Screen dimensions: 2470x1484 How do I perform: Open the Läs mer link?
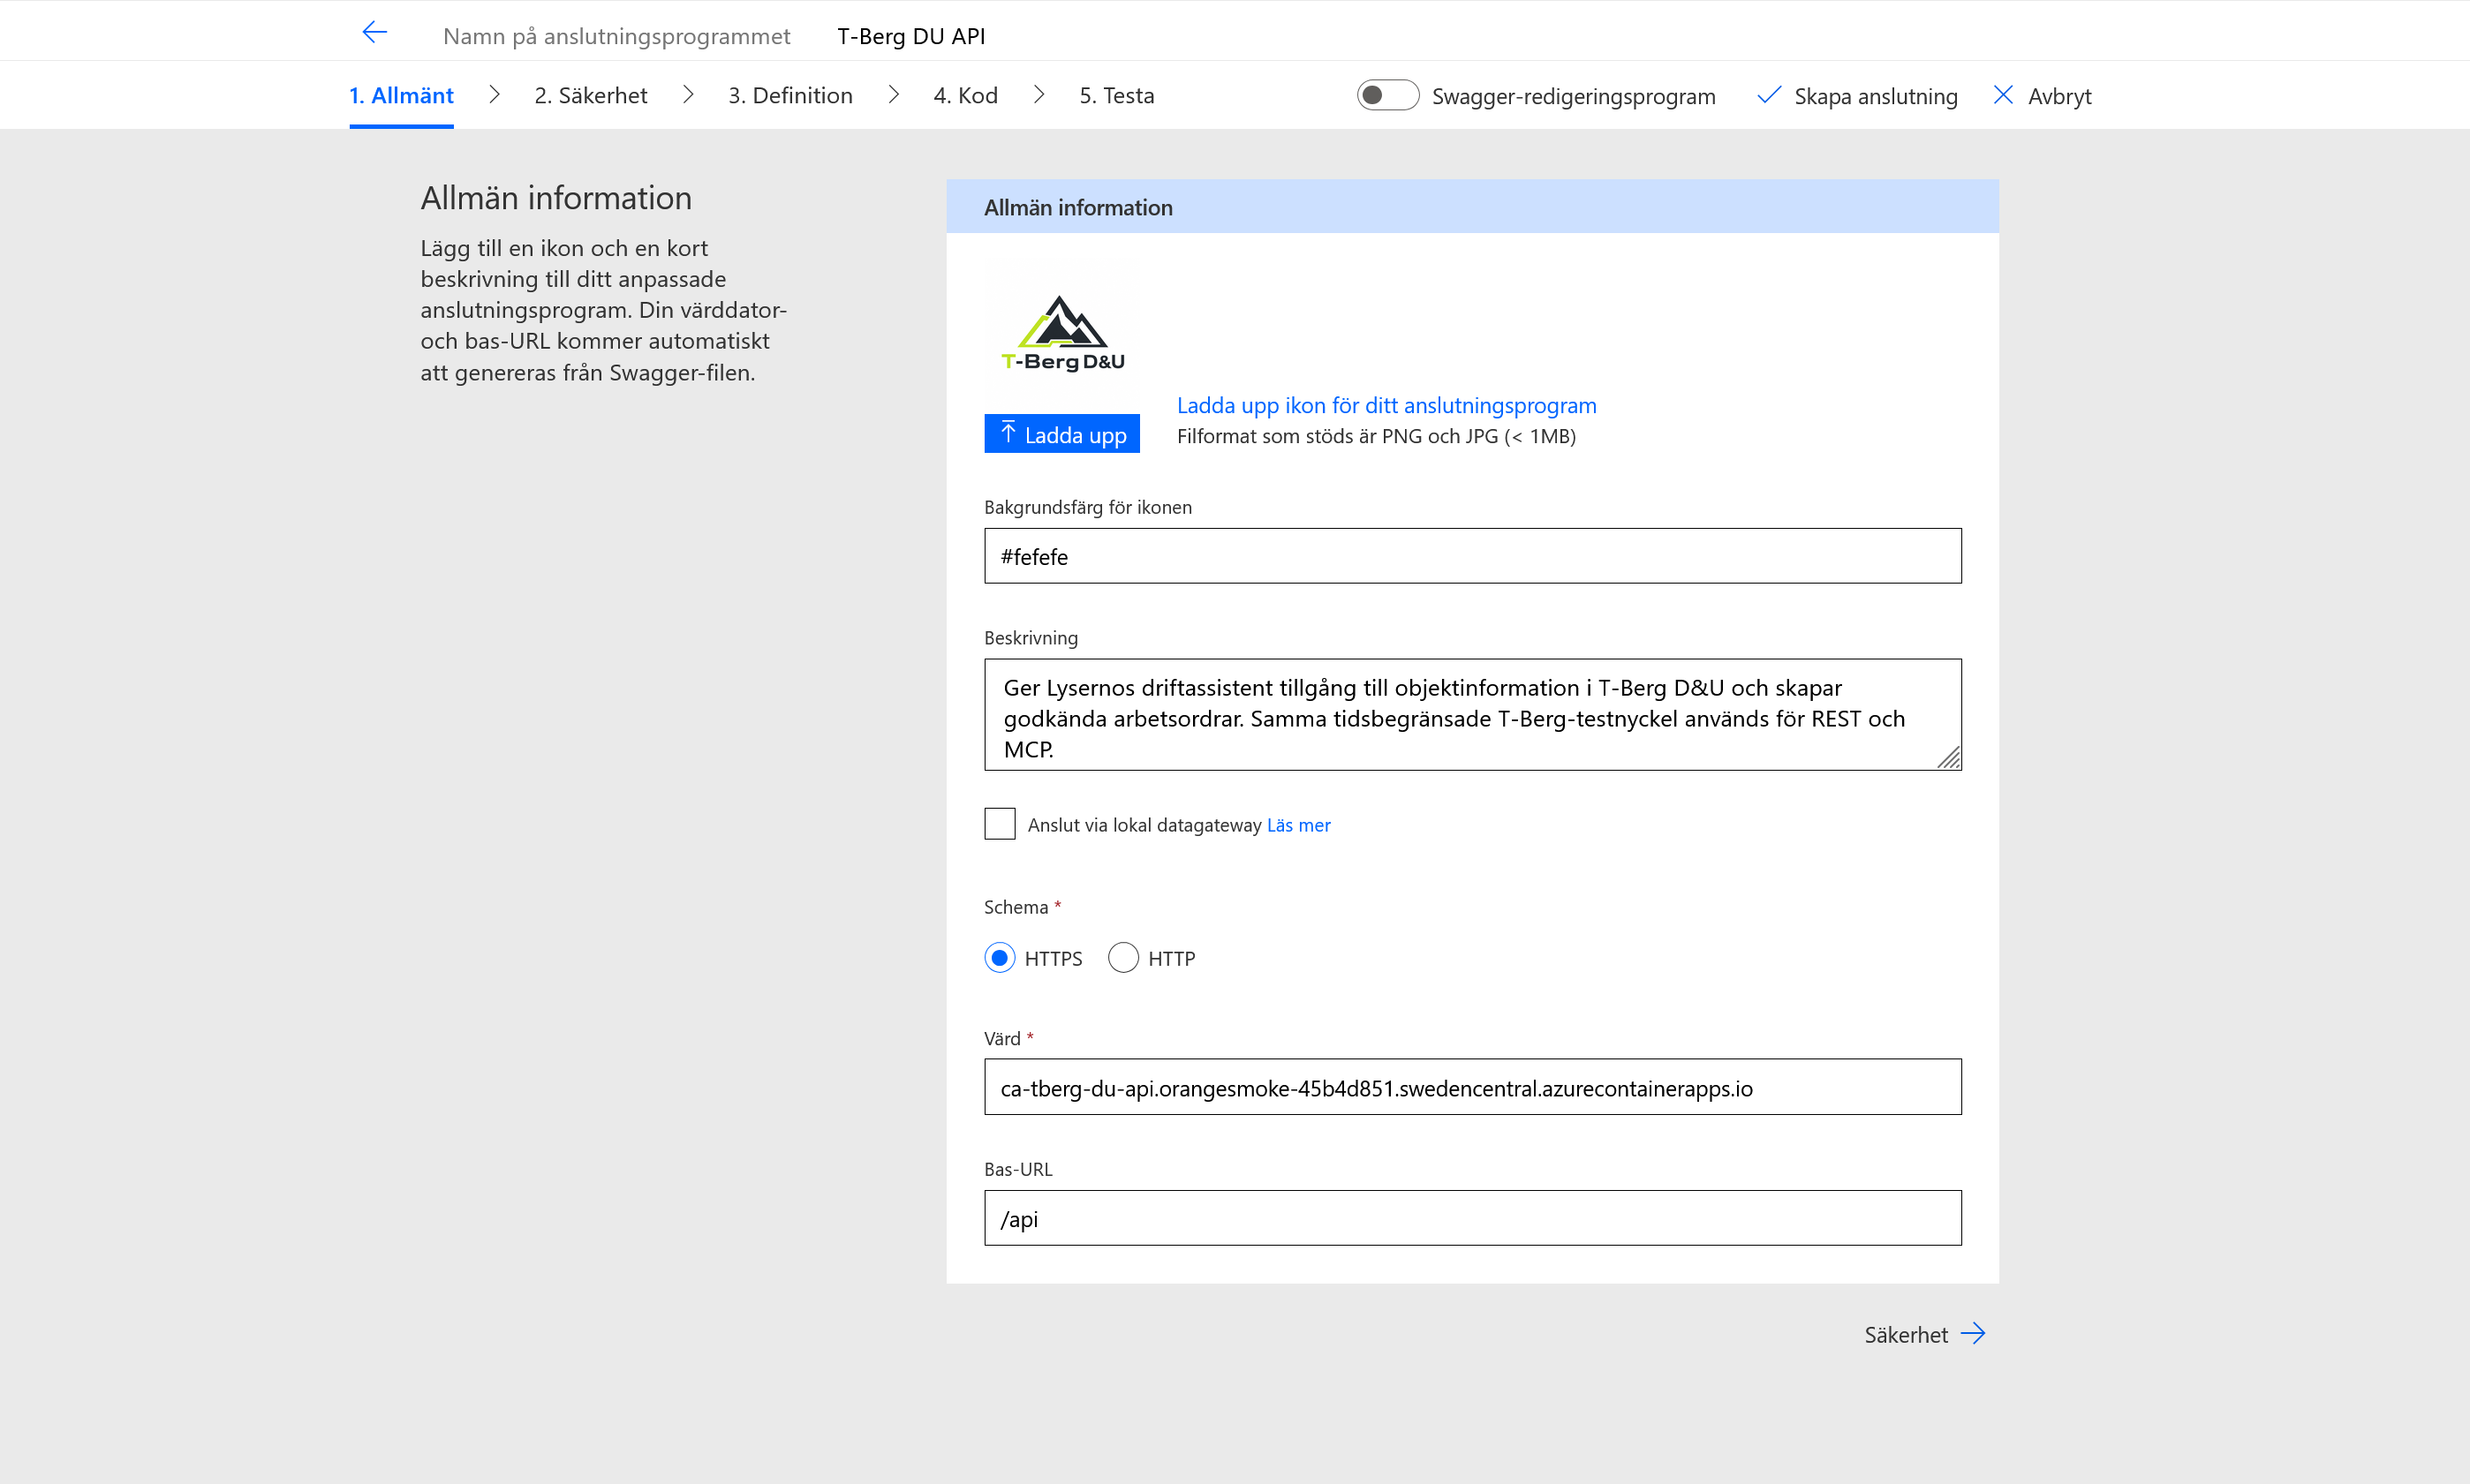pos(1298,825)
